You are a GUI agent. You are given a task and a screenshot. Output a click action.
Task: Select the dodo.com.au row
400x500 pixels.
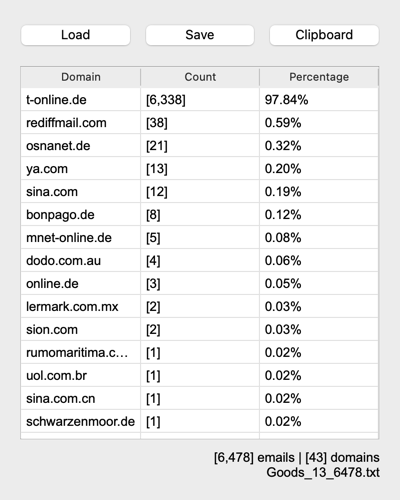pyautogui.click(x=200, y=261)
